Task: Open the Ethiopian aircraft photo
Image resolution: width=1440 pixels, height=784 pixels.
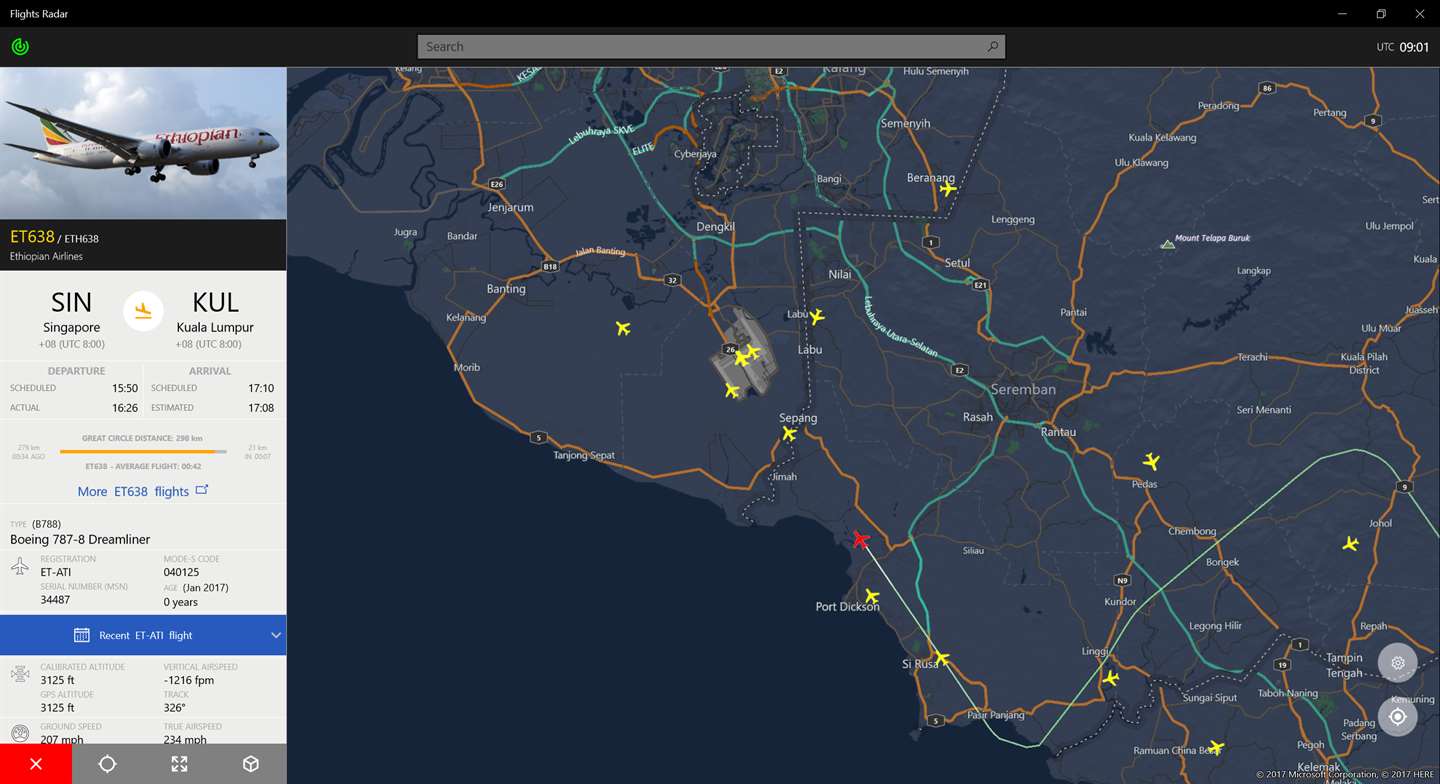Action: pyautogui.click(x=143, y=143)
